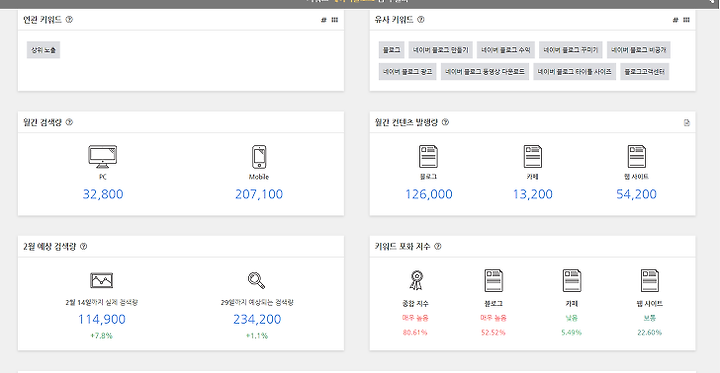This screenshot has width=720, height=373.
Task: Click the 2월 14일까지 실제 검색량 label
Action: click(102, 303)
